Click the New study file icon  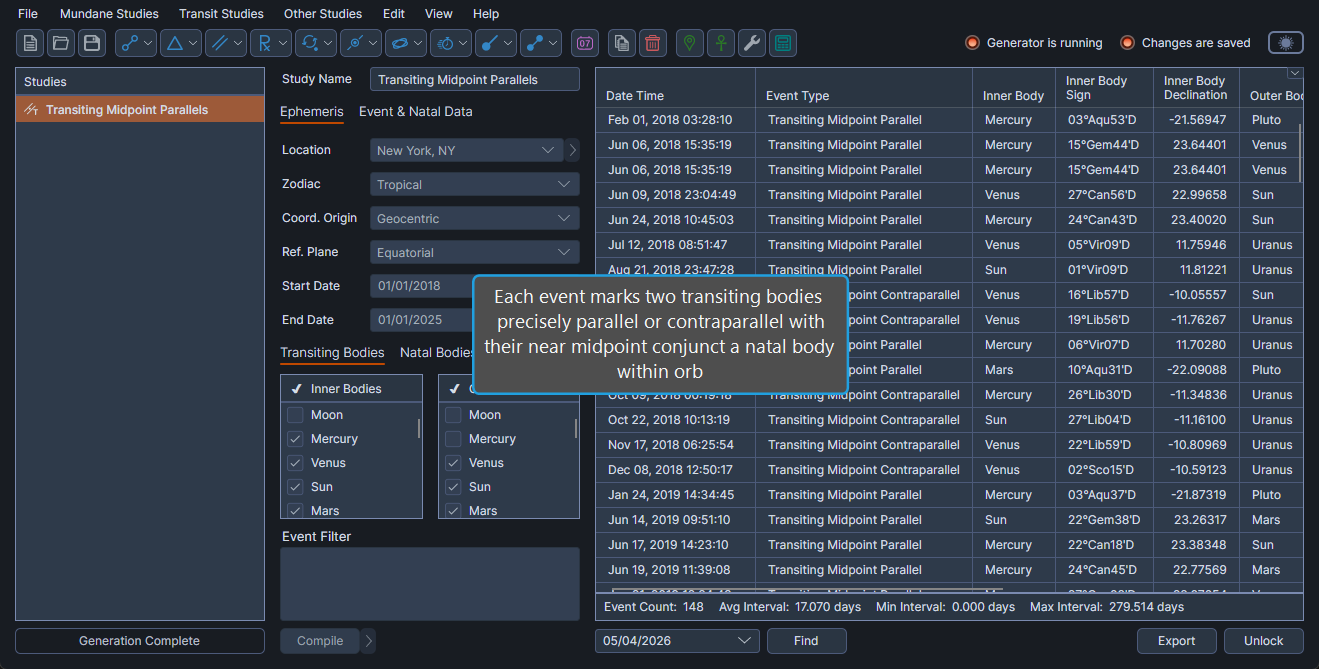[x=30, y=43]
